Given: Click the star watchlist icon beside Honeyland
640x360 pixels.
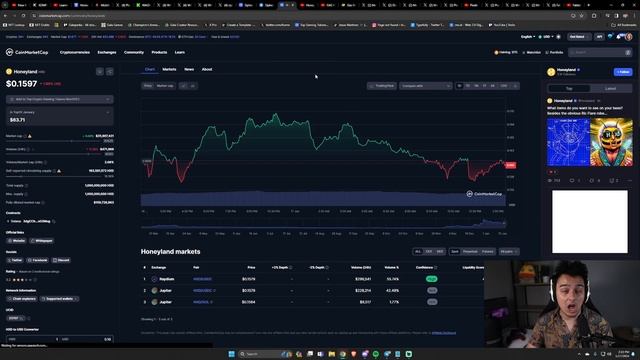Looking at the screenshot, I should point(100,72).
